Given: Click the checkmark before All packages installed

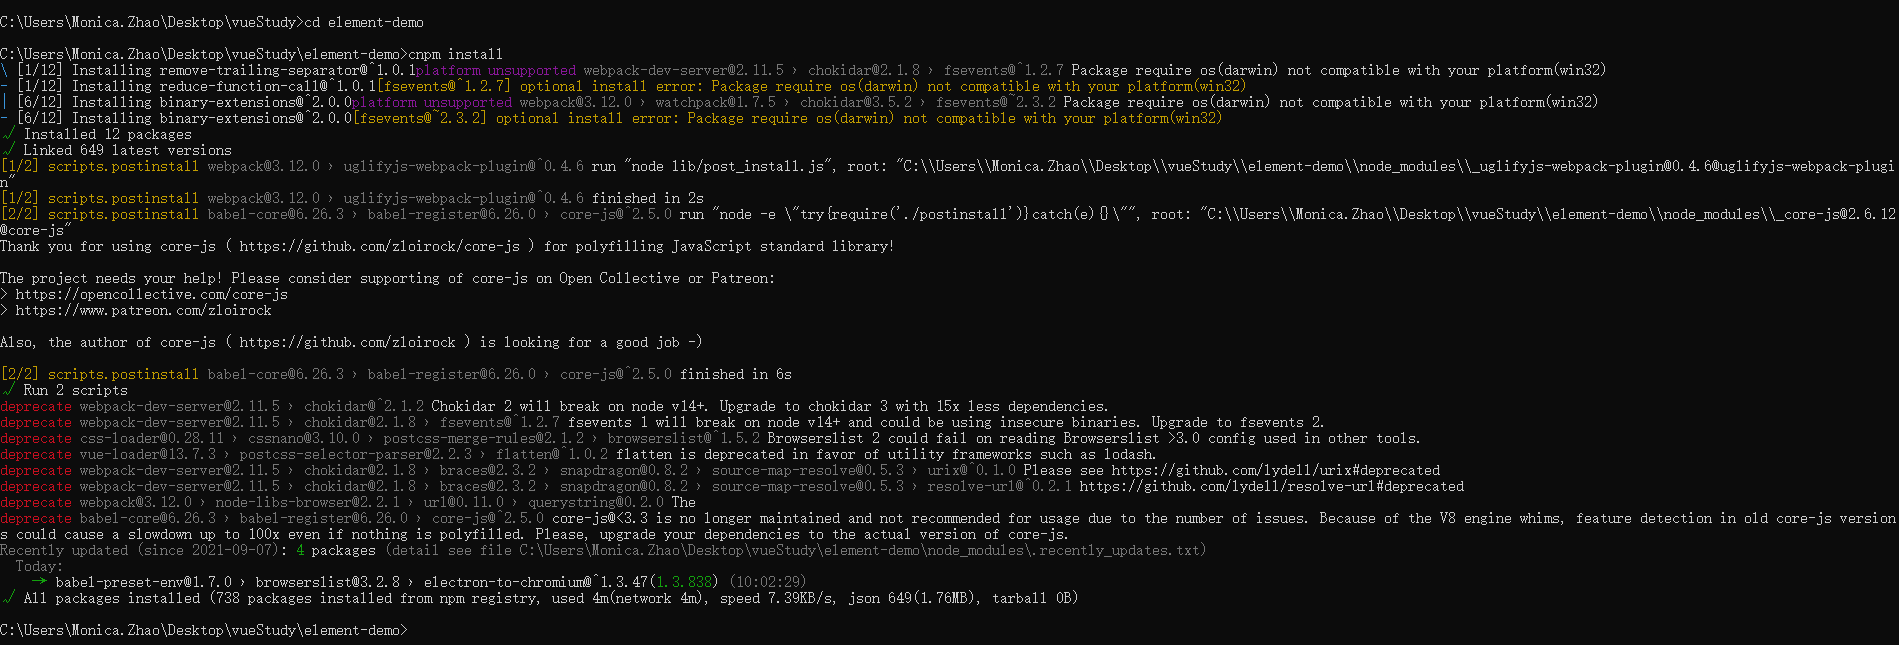Looking at the screenshot, I should (x=8, y=598).
